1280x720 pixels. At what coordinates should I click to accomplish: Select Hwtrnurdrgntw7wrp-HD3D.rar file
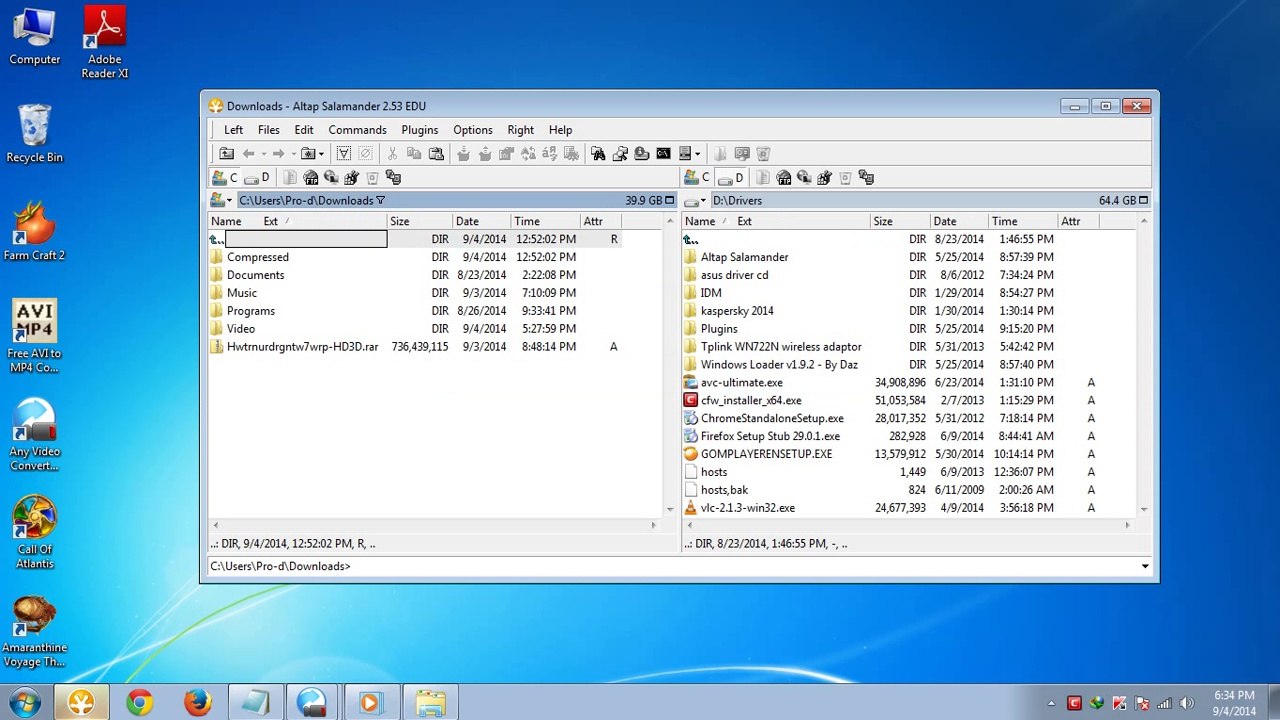point(302,347)
